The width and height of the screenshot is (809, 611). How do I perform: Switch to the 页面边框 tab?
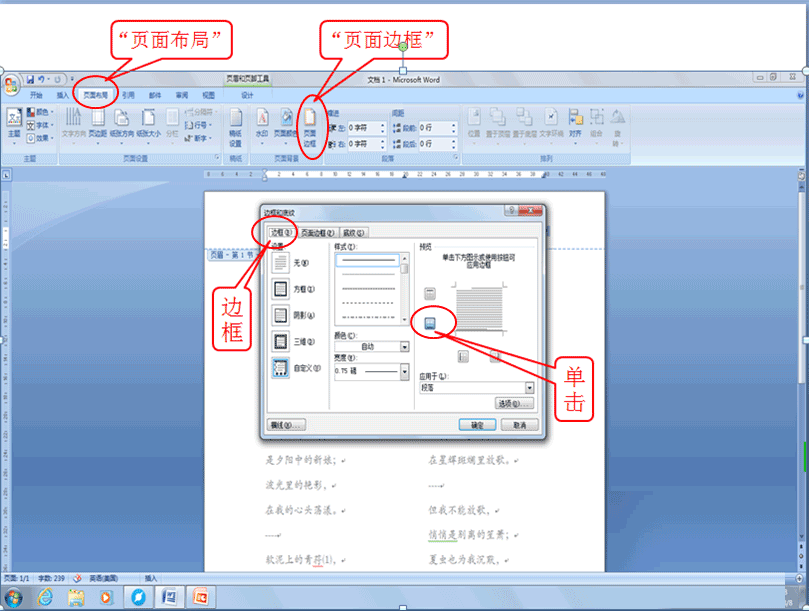[317, 232]
